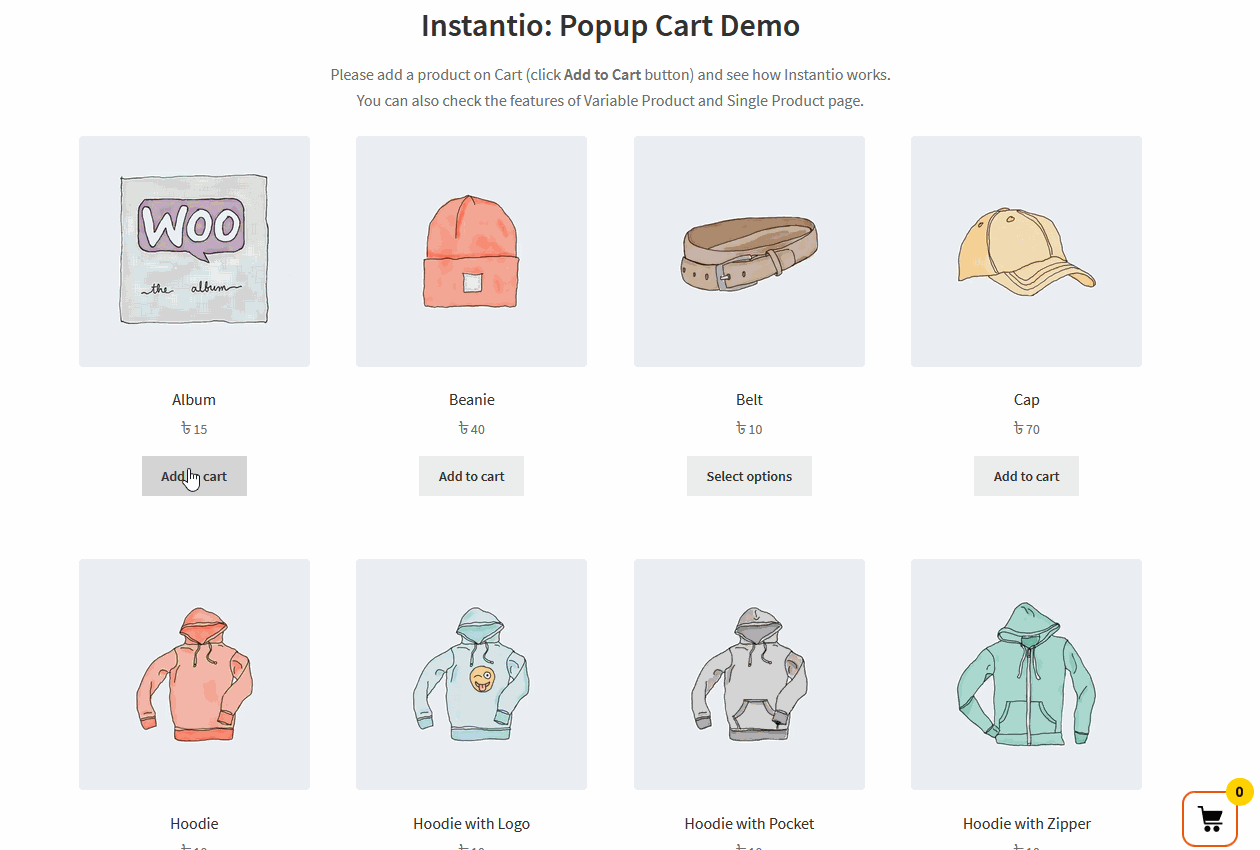Click the Hoodie with Zipper title
1260x850 pixels.
tap(1026, 823)
